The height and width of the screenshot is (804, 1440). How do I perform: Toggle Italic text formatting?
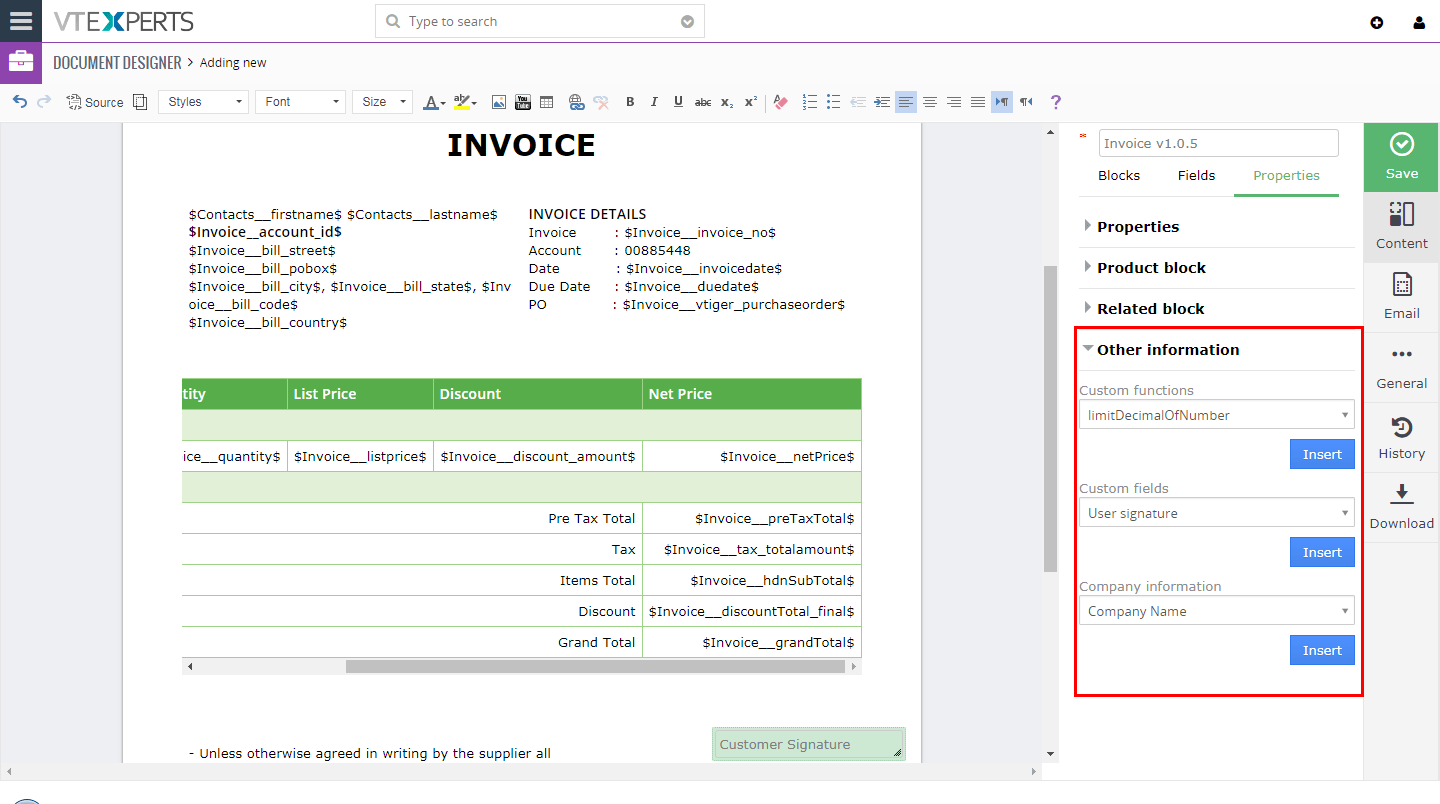click(654, 101)
